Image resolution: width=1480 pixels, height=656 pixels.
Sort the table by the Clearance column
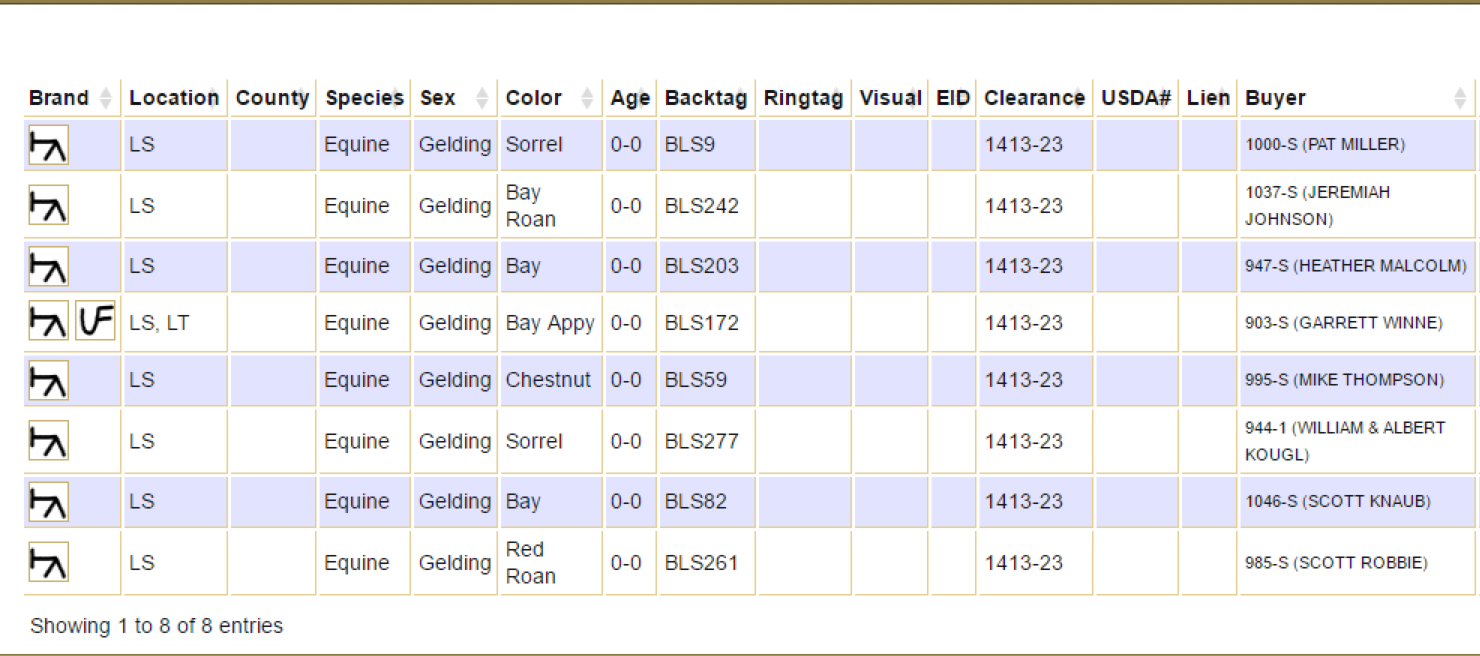[1035, 98]
